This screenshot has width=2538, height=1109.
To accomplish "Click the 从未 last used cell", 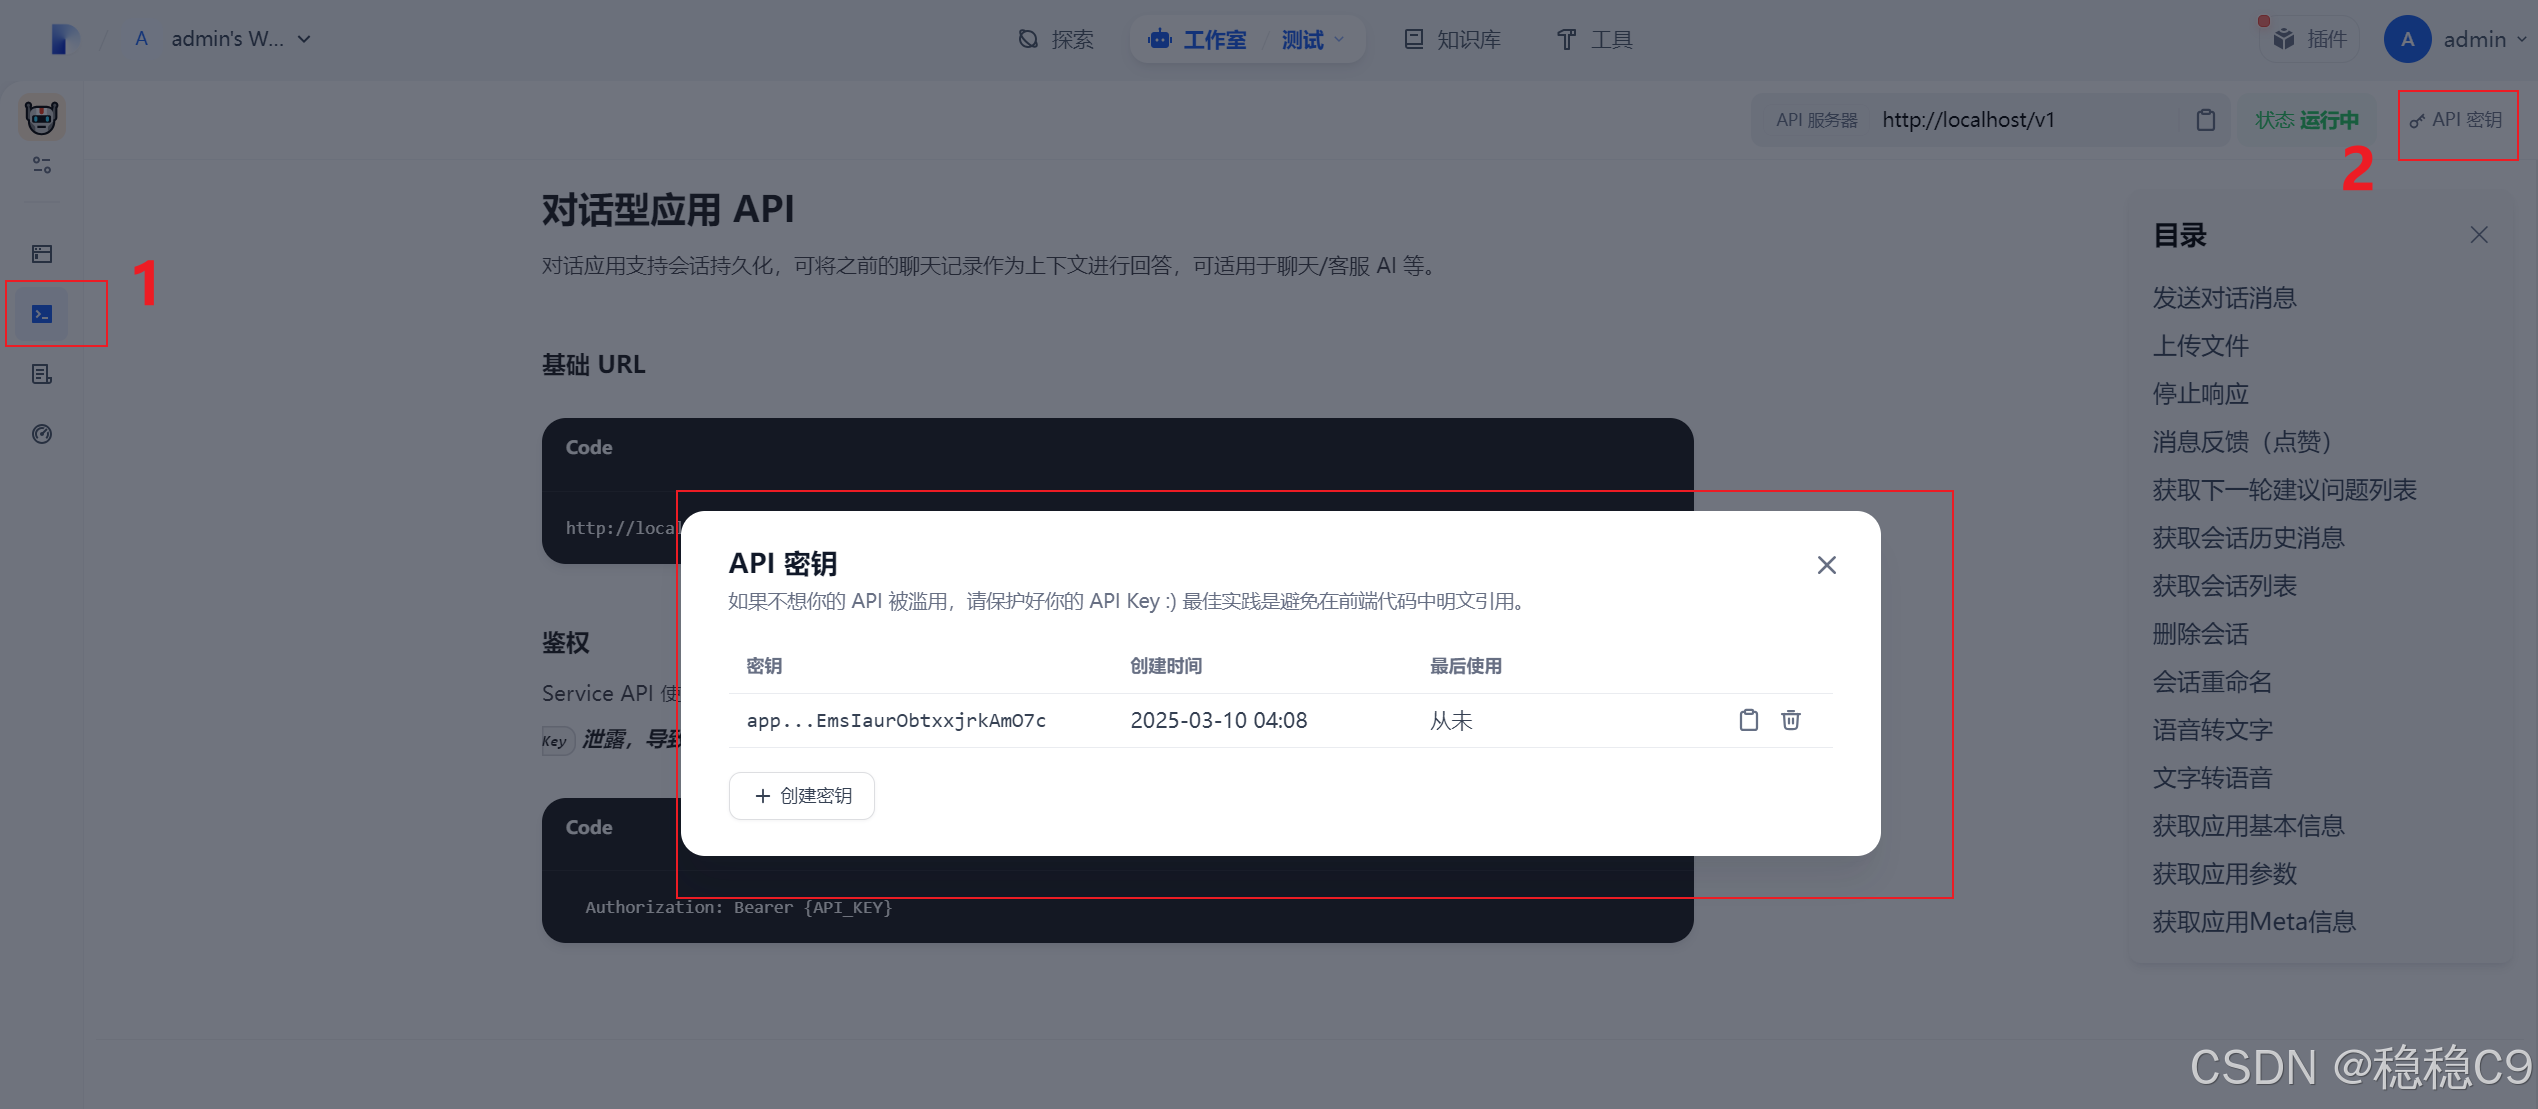I will point(1451,720).
